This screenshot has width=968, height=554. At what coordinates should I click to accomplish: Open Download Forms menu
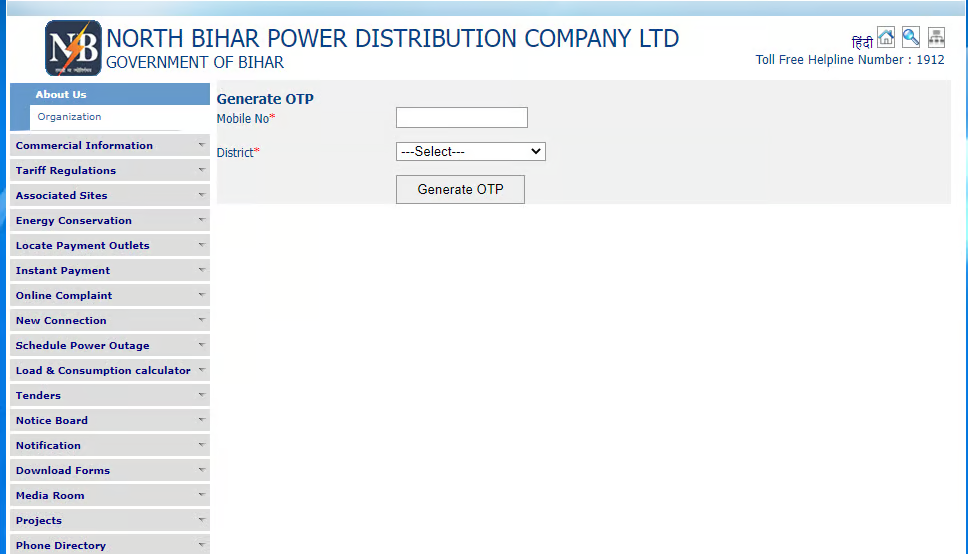pyautogui.click(x=110, y=470)
